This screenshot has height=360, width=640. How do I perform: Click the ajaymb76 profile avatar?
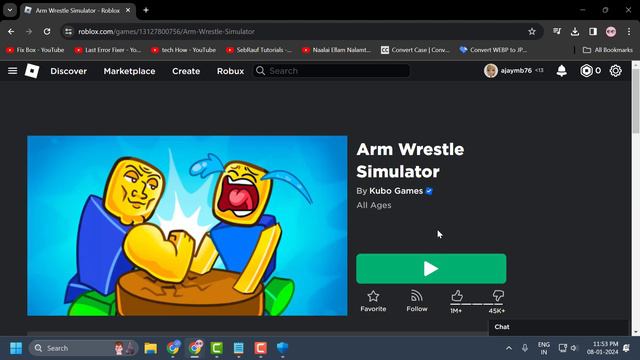coord(491,71)
